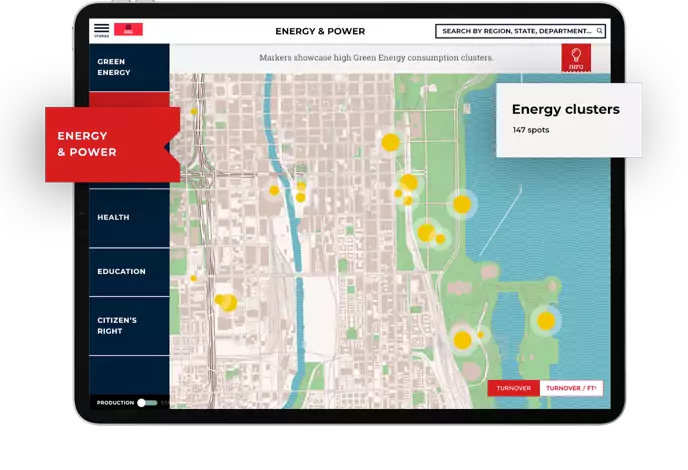Switch map to Turnover view
This screenshot has width=688, height=470.
click(513, 388)
